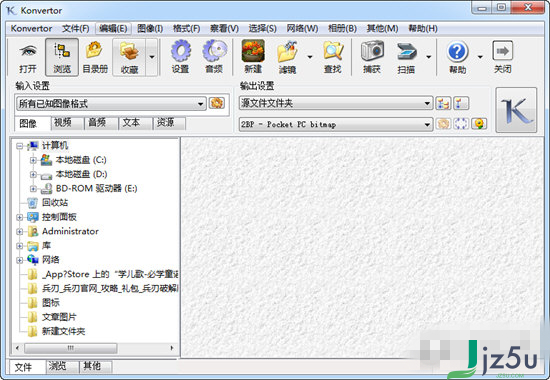Viewport: 550px width, 380px height.
Task: Expand BD-ROM 驱动器 (E:) node
Action: coord(33,189)
